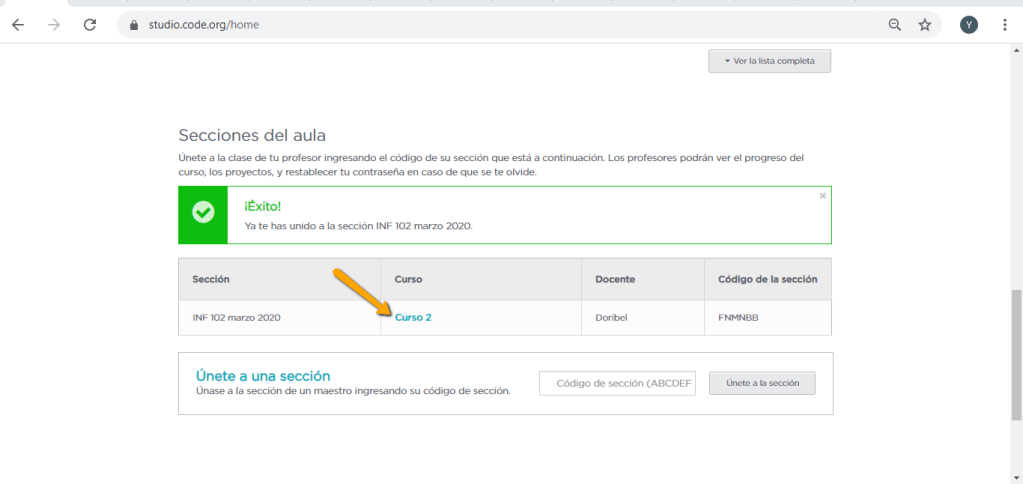This screenshot has height=484, width=1023.
Task: Click the studio.code.org/home address bar
Action: point(500,25)
